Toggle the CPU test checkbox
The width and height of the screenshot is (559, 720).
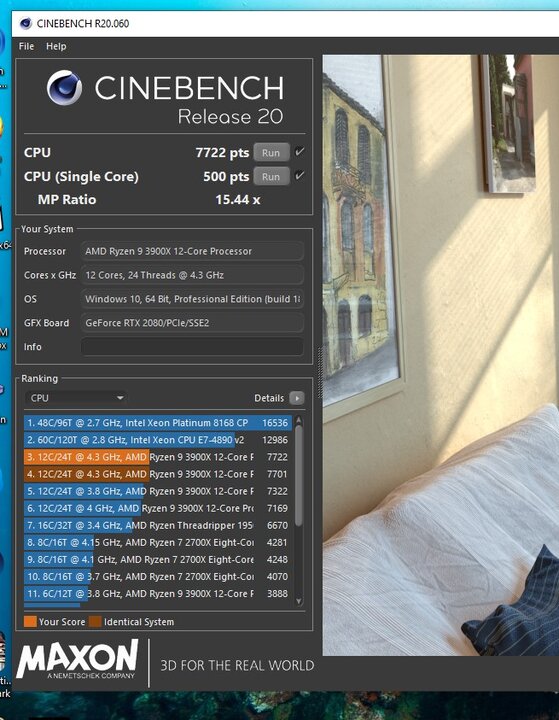point(299,152)
